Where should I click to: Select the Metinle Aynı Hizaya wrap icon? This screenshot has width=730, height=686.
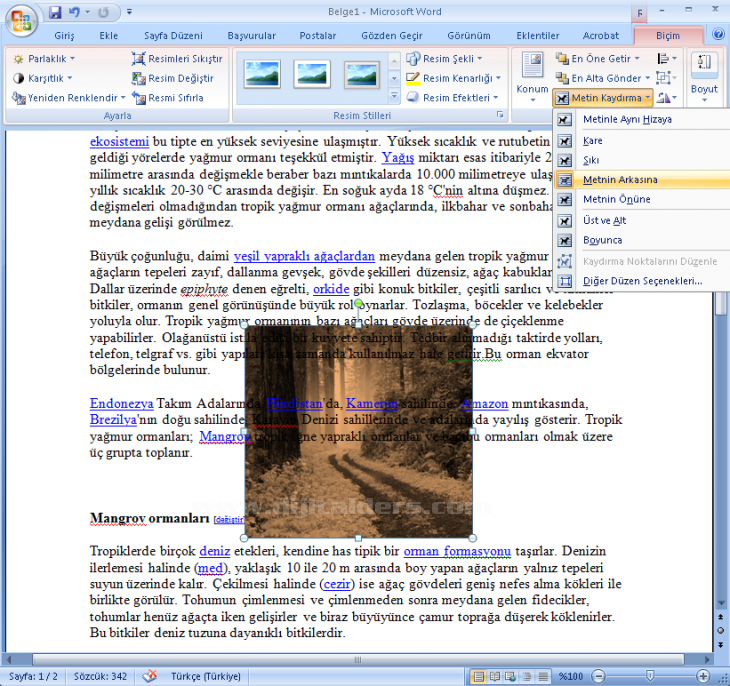click(x=564, y=120)
